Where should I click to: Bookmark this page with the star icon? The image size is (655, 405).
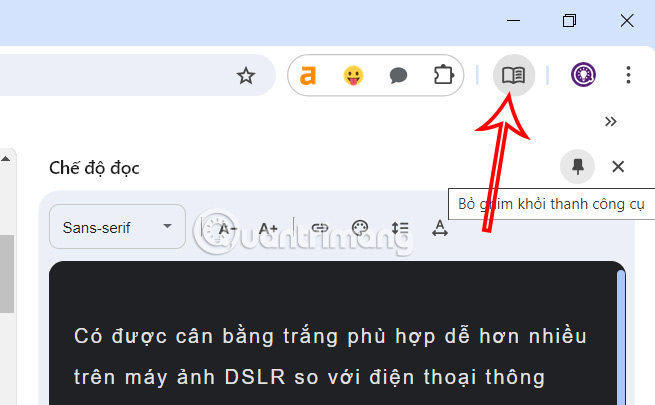click(246, 76)
